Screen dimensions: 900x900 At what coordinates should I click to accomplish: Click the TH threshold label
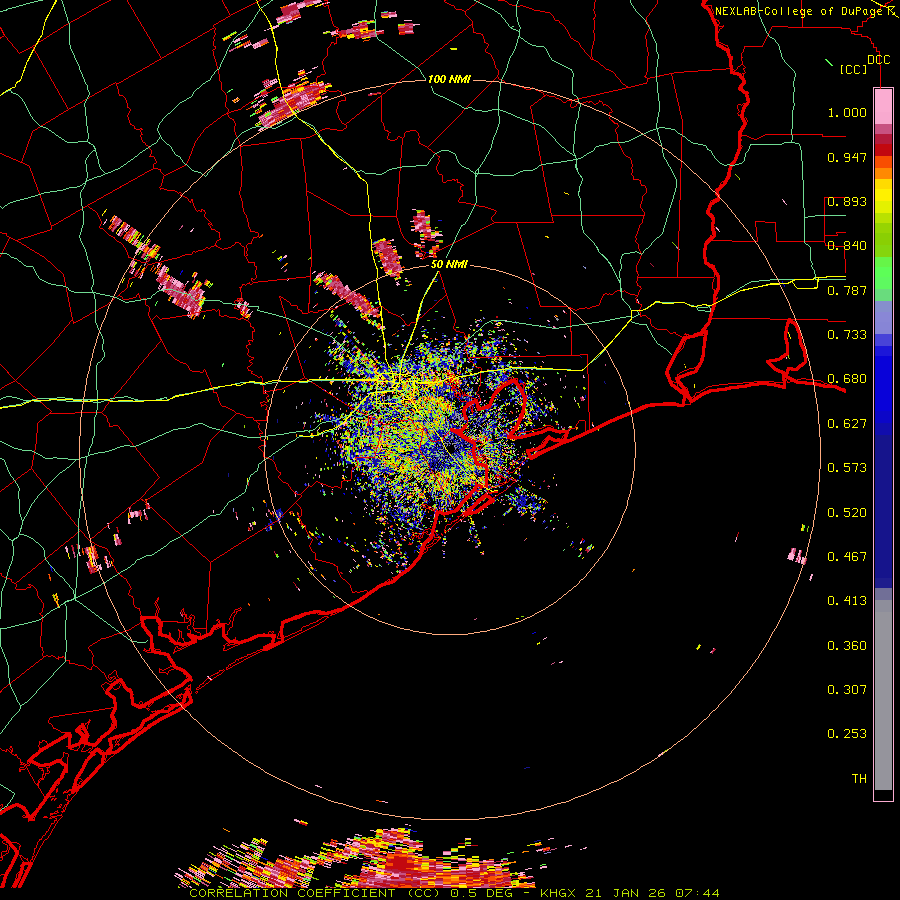[x=859, y=779]
